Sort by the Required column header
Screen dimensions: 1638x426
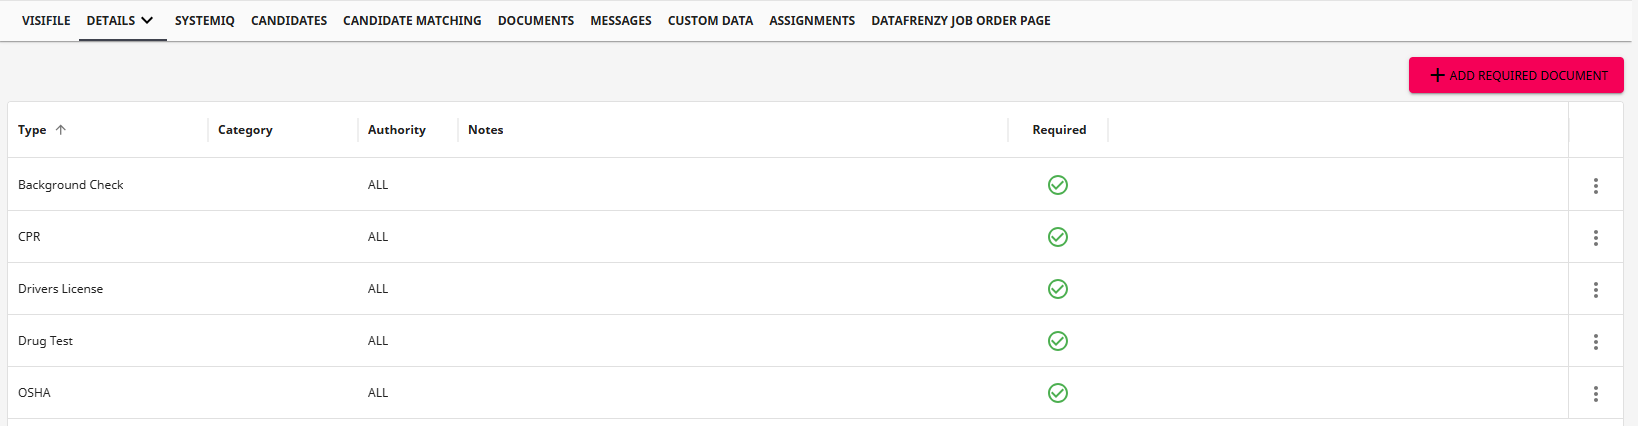pos(1059,130)
